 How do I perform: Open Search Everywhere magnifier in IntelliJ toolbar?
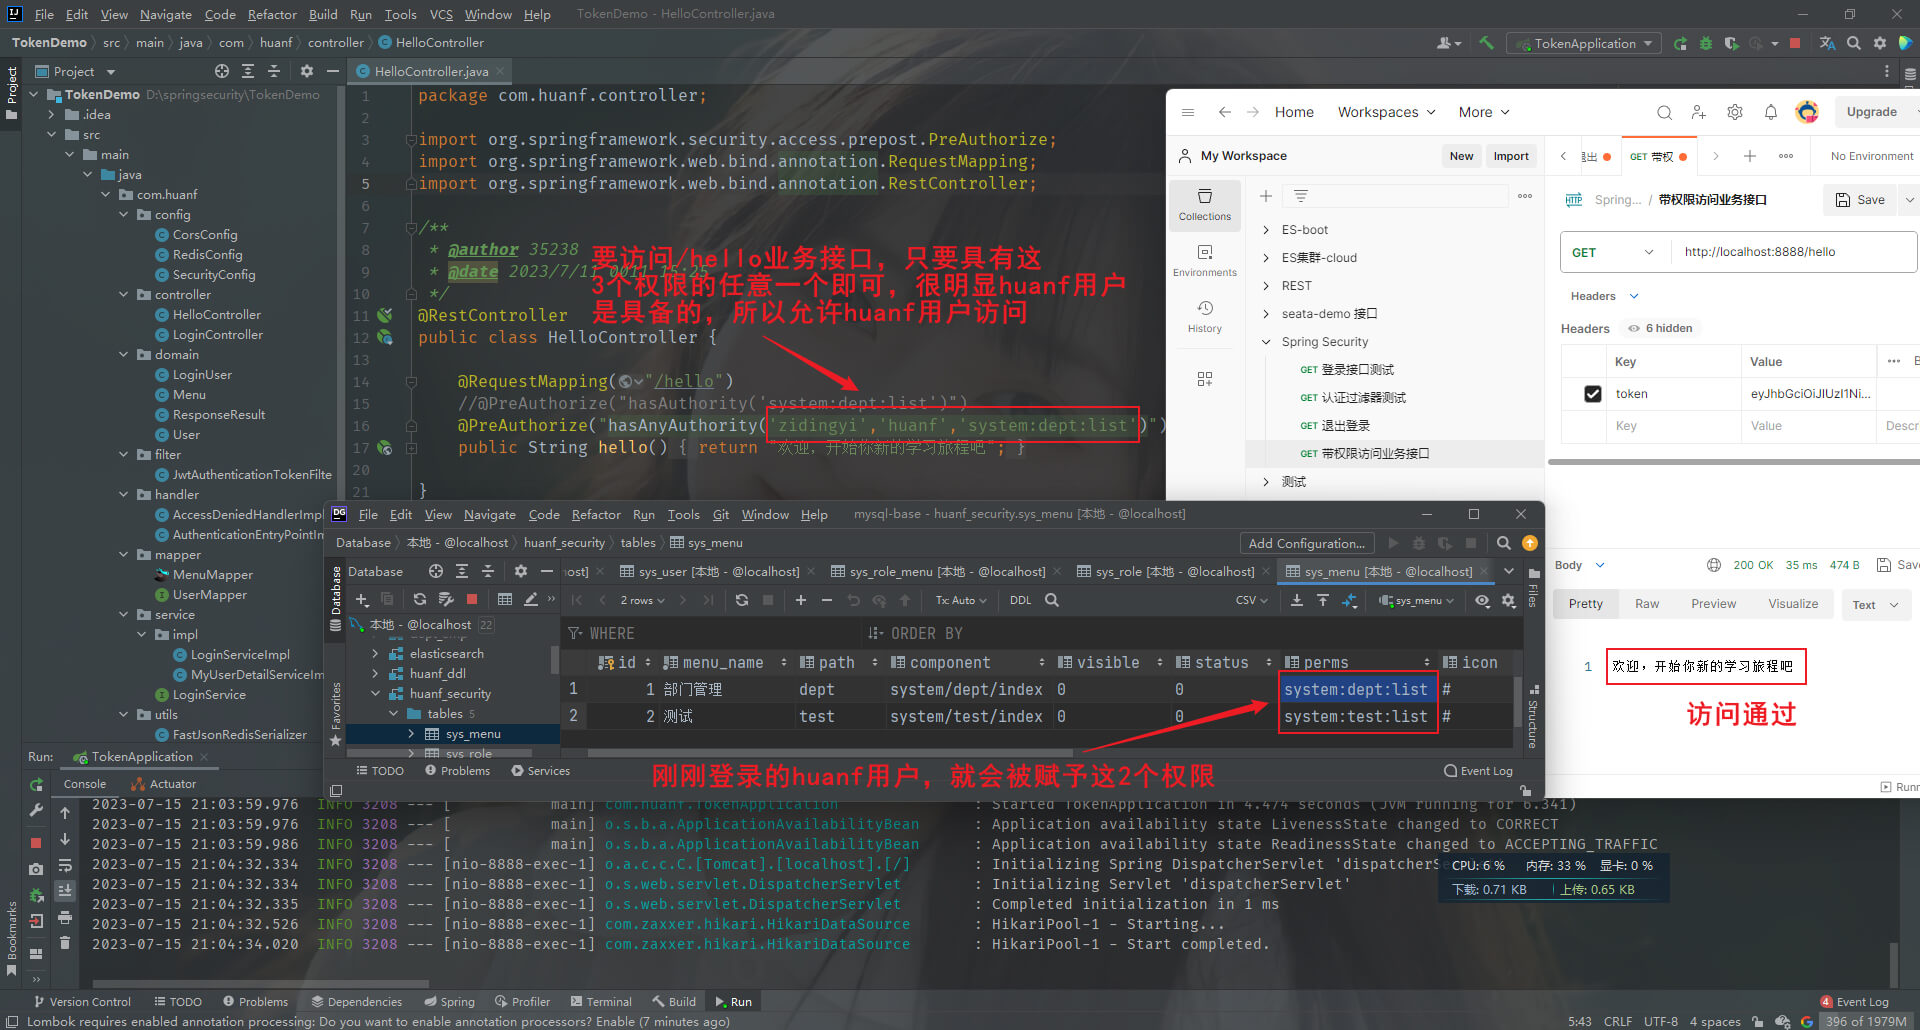[1854, 43]
